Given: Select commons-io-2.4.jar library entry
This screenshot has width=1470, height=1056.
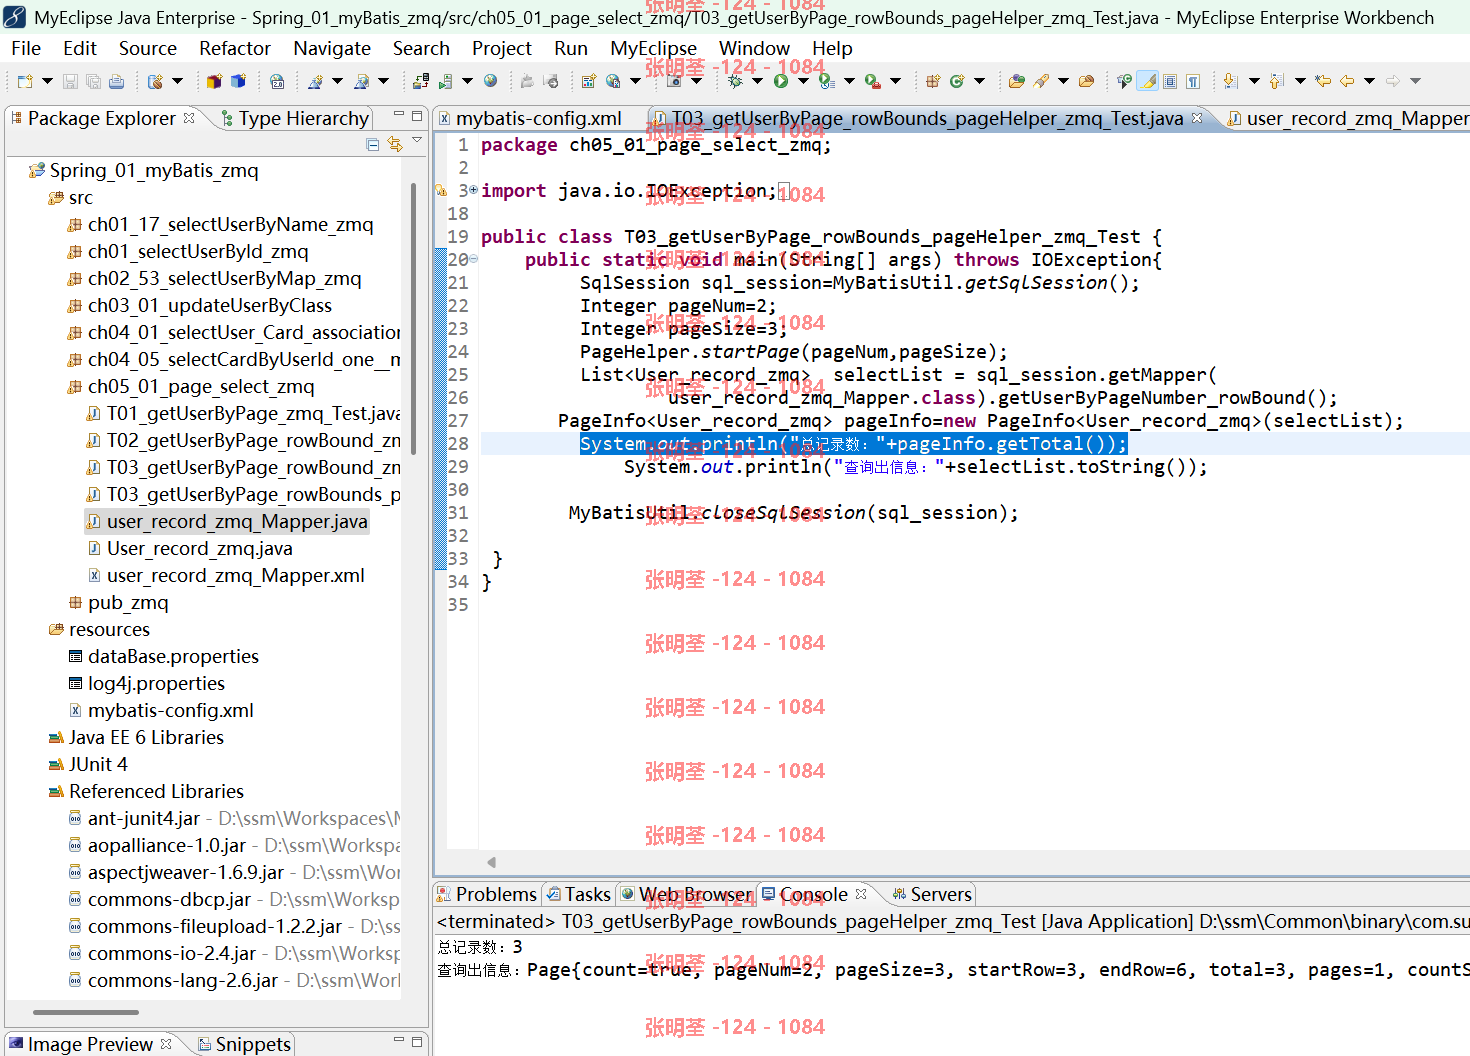Looking at the screenshot, I should (x=234, y=953).
